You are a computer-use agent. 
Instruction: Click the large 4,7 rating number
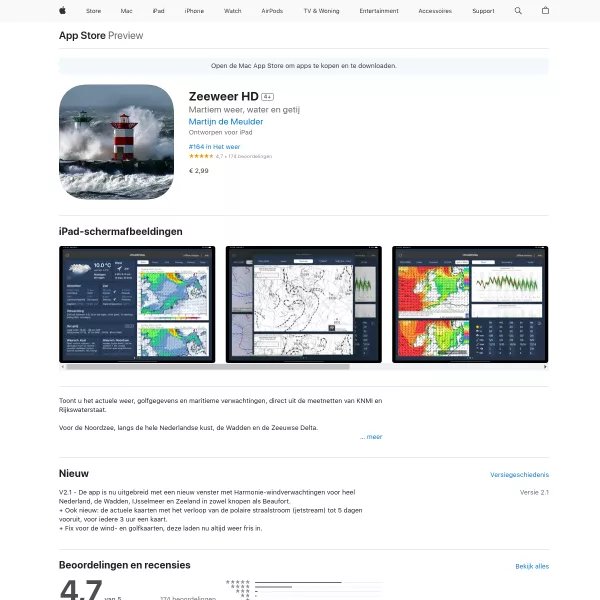click(x=81, y=590)
